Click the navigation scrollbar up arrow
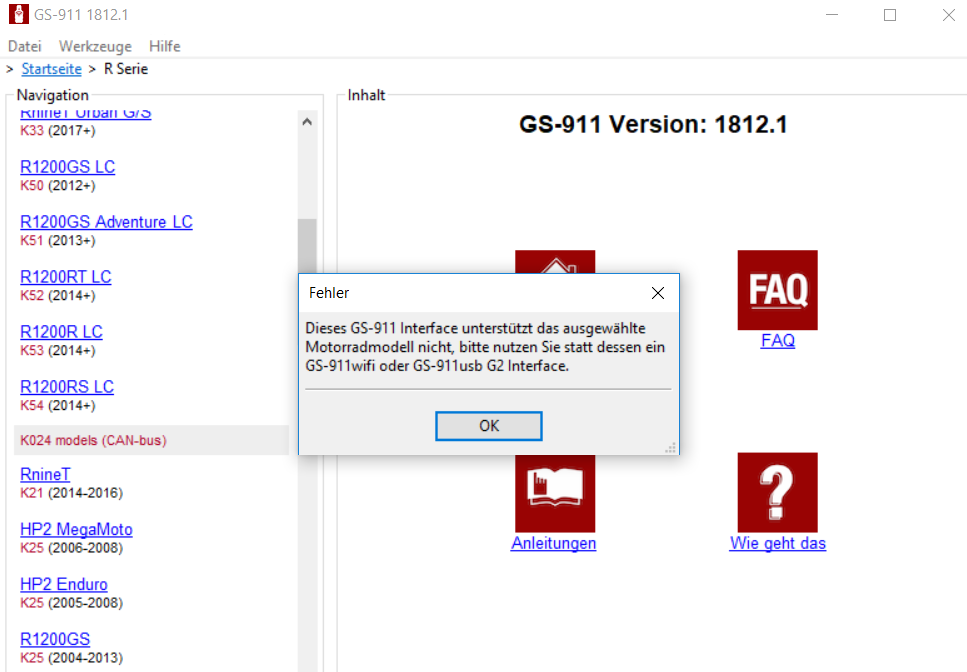This screenshot has width=967, height=672. (x=307, y=121)
